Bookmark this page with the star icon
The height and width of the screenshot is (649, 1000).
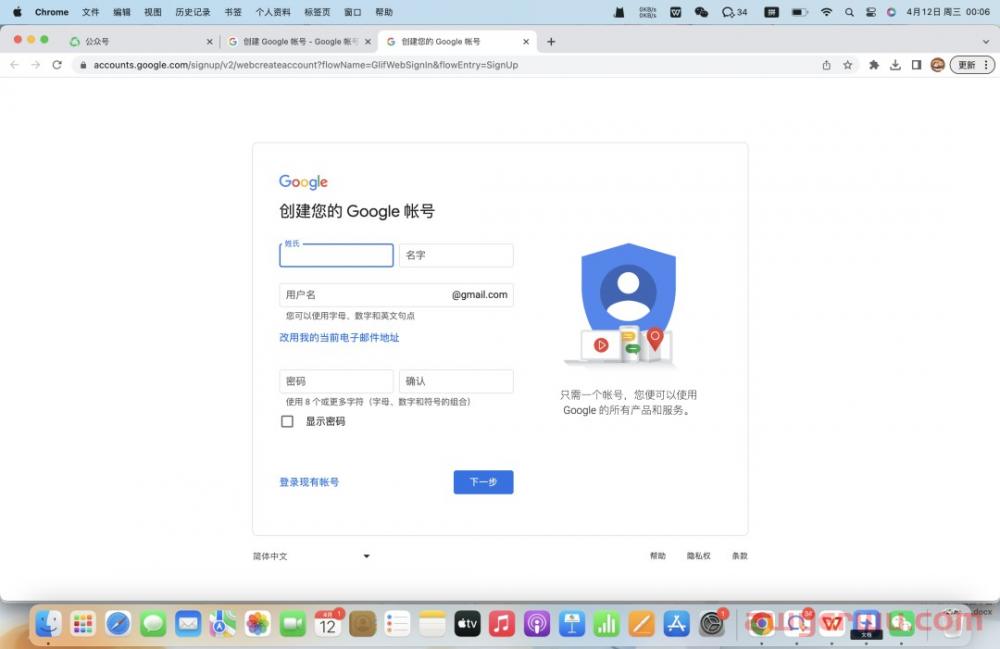pos(848,65)
